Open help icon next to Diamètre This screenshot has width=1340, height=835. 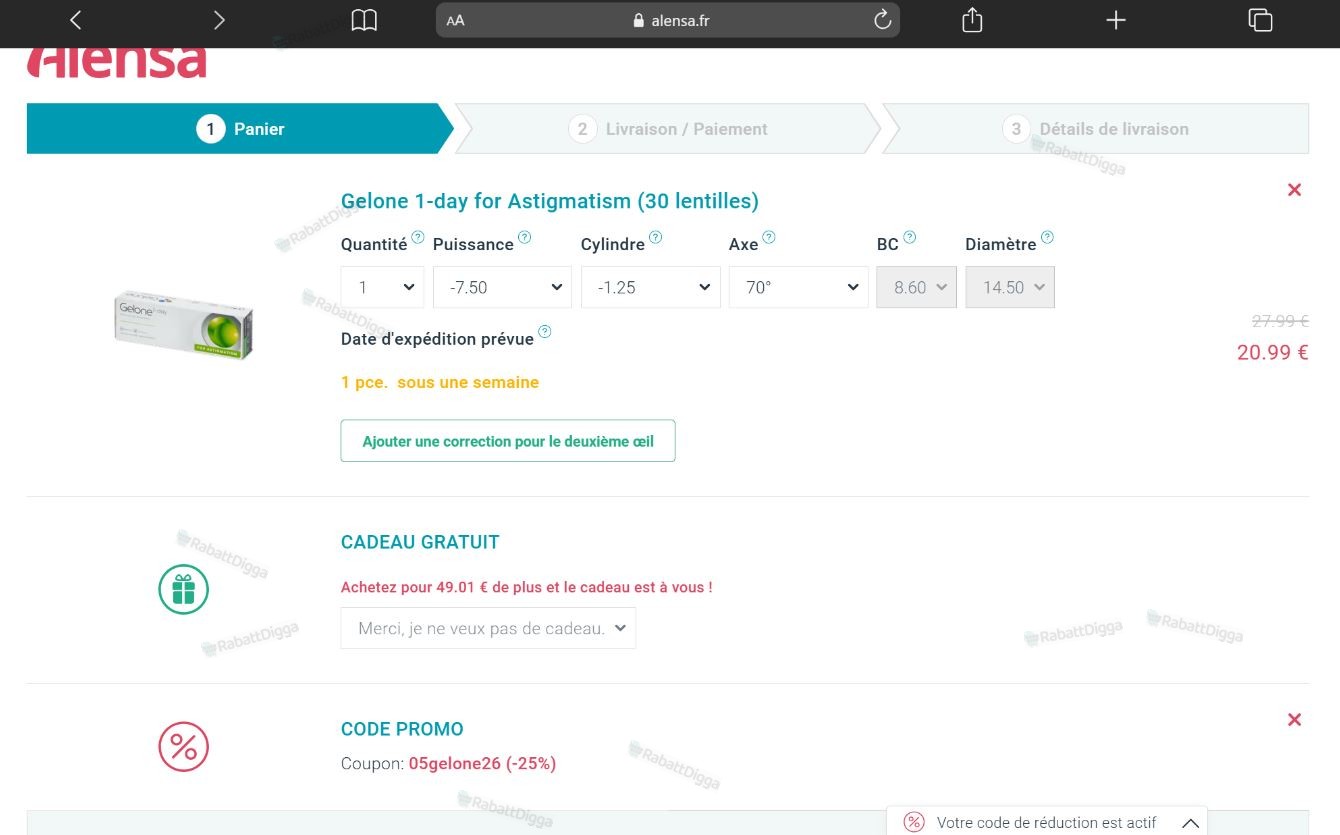1047,238
